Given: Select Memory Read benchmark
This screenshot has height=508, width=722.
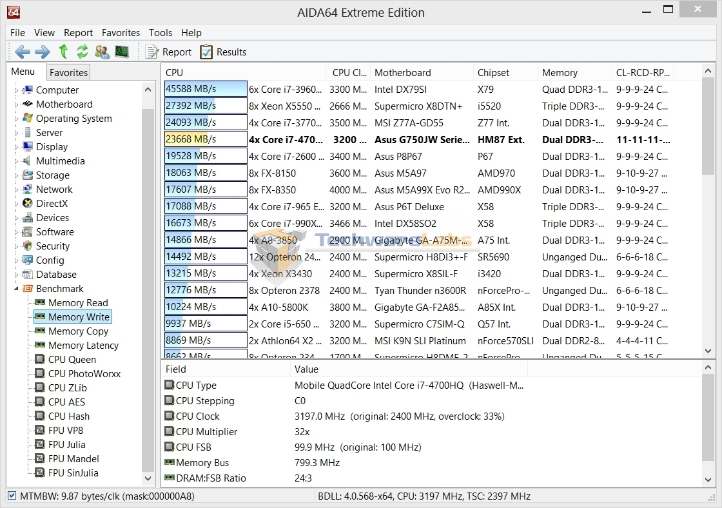Looking at the screenshot, I should [78, 303].
